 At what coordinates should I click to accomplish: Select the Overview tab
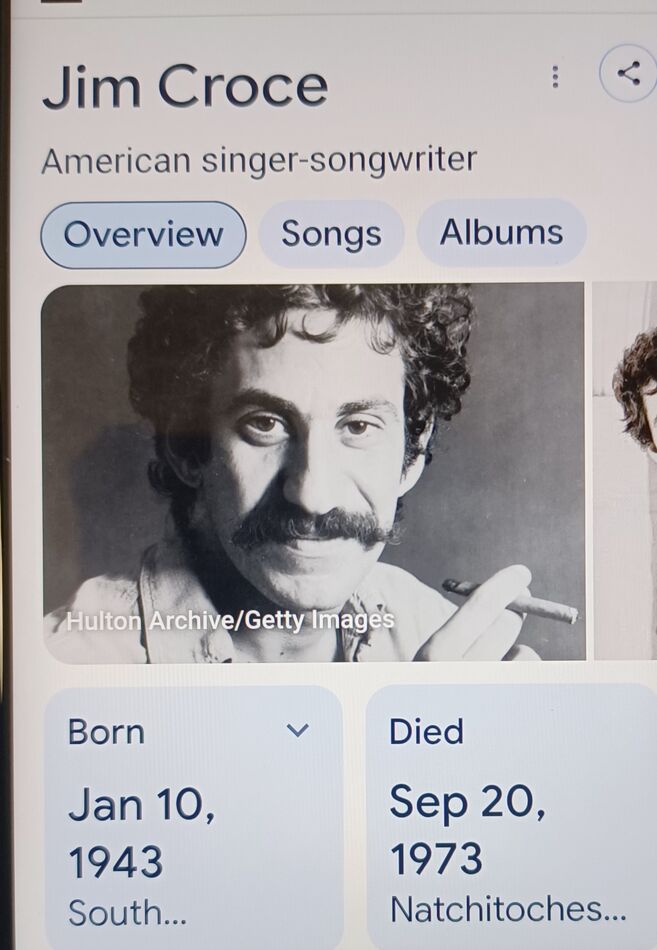[x=143, y=234]
